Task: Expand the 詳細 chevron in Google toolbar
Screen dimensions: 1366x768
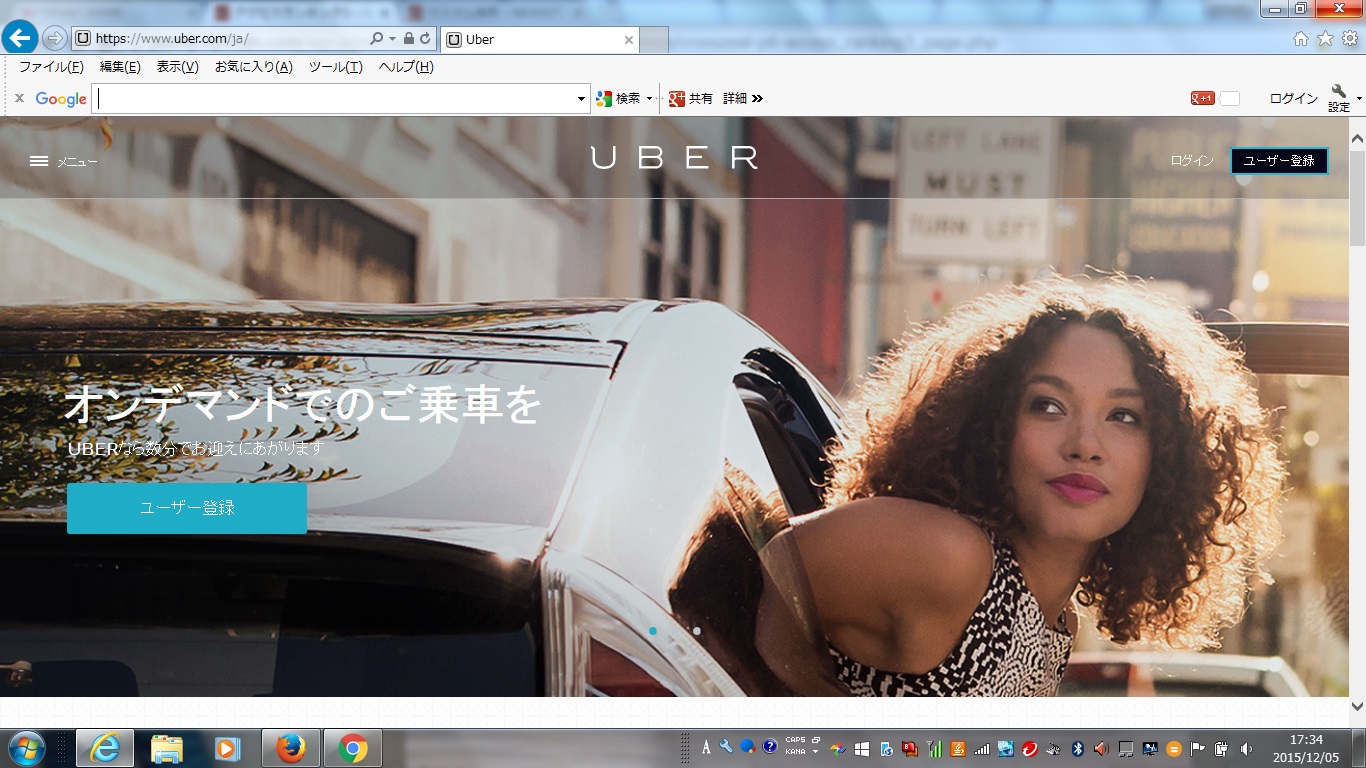Action: click(757, 98)
